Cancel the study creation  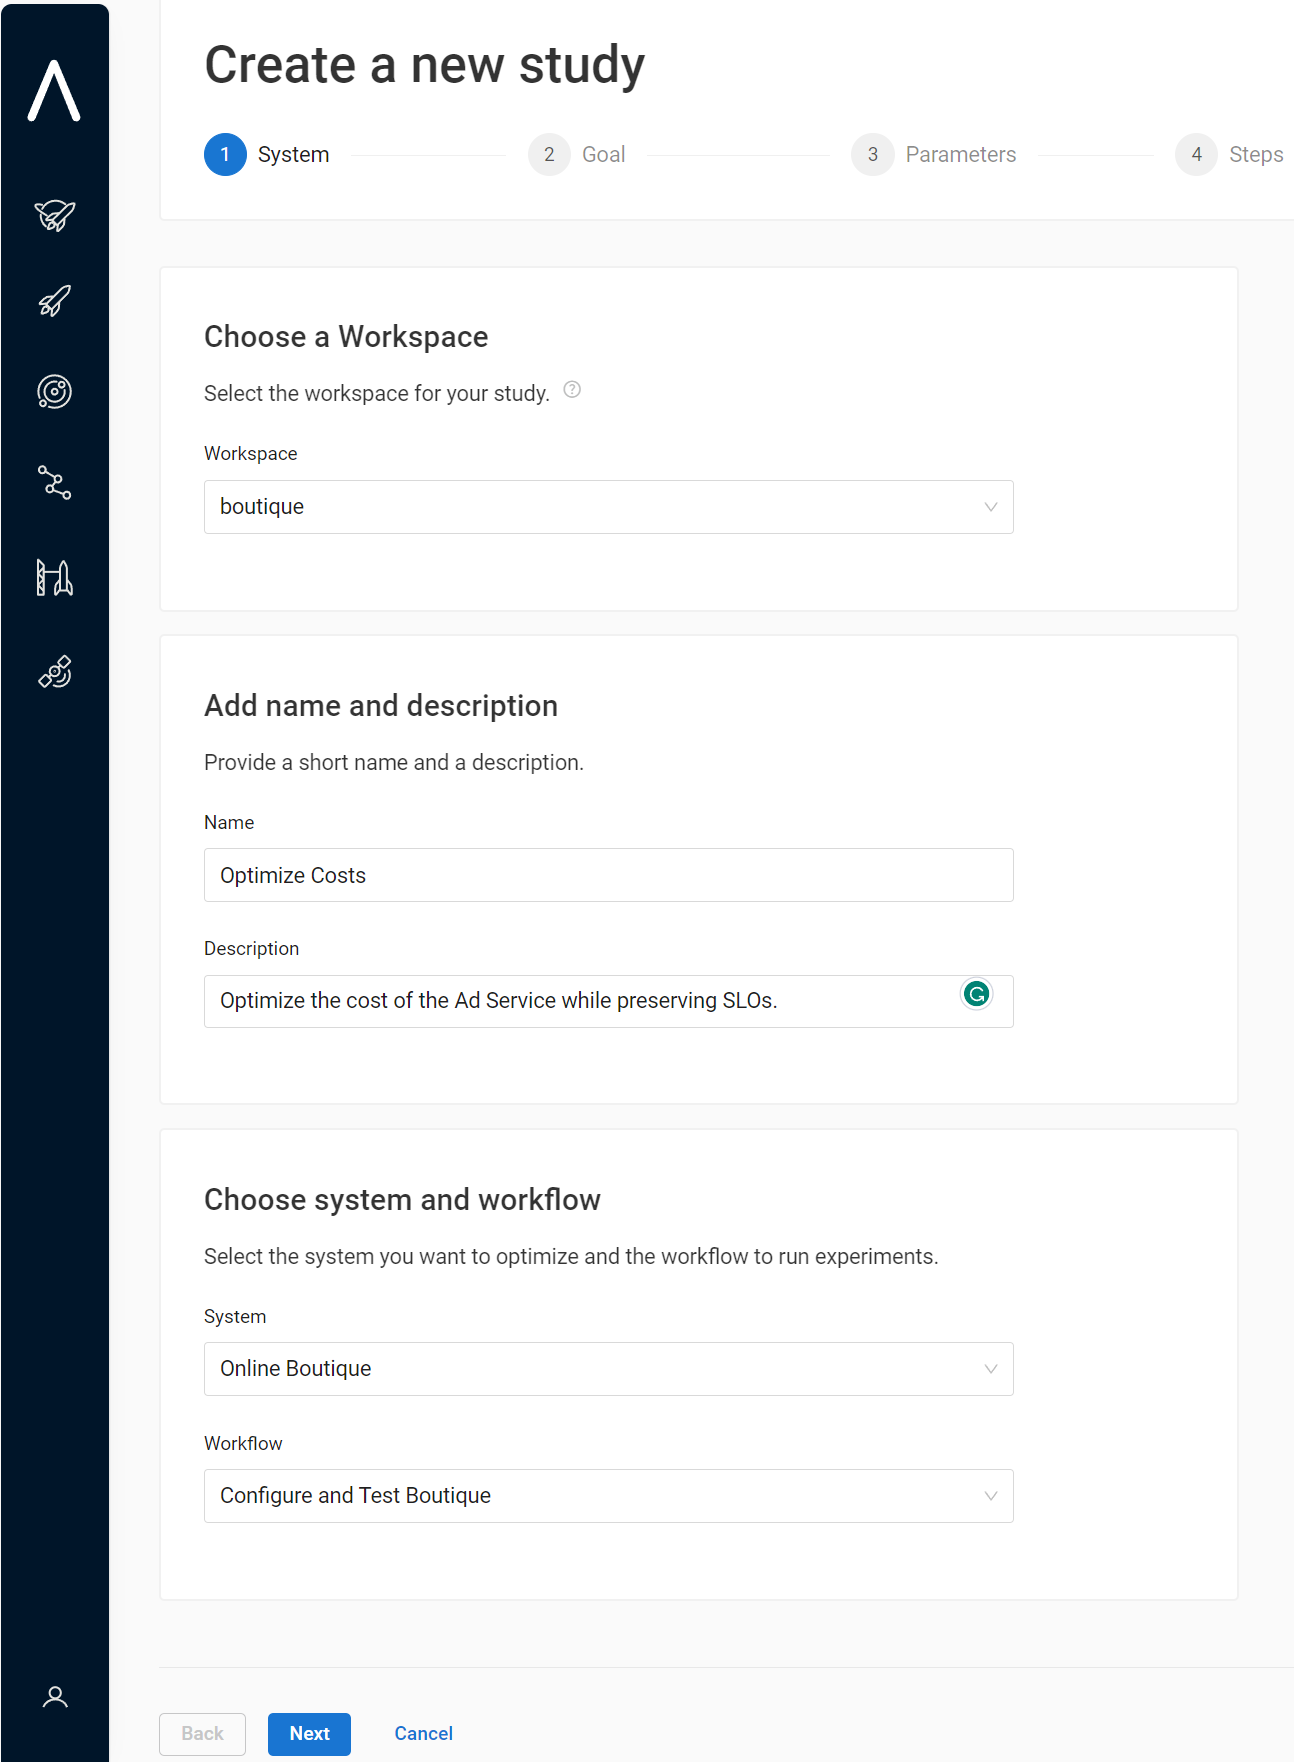tap(423, 1734)
